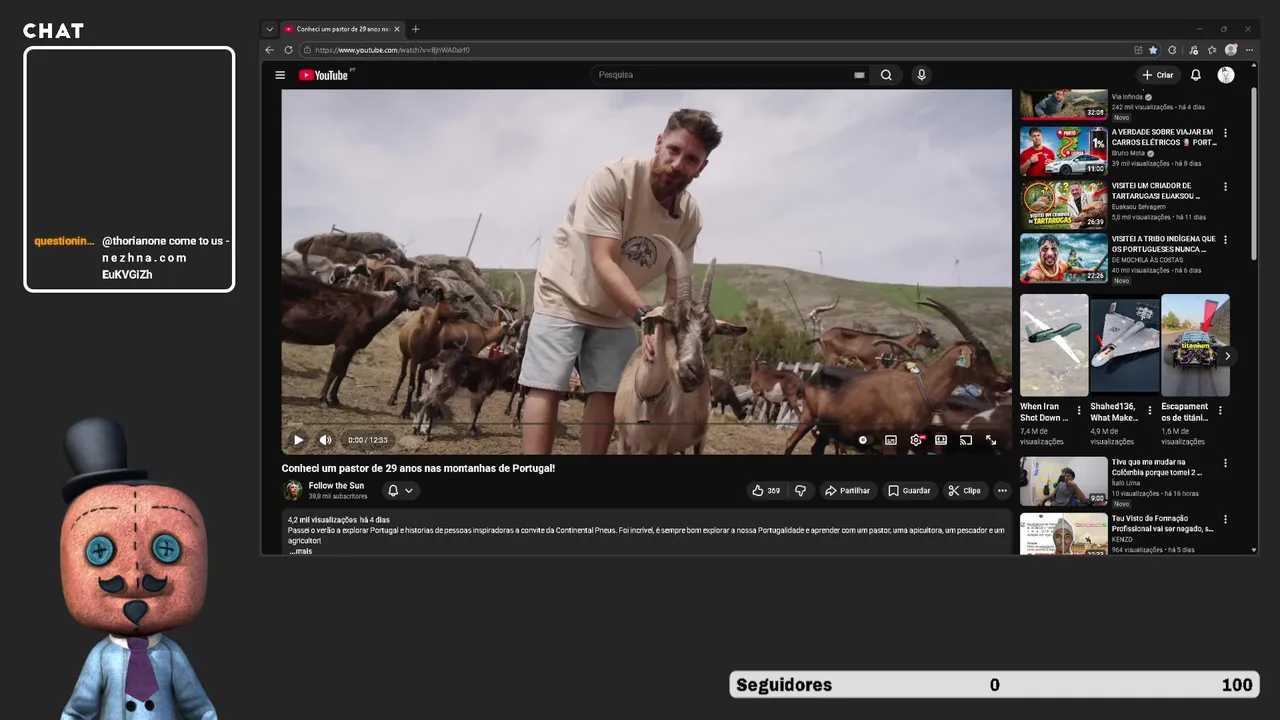Open options for Escapamentos short
Image resolution: width=1280 pixels, height=720 pixels.
1220,410
